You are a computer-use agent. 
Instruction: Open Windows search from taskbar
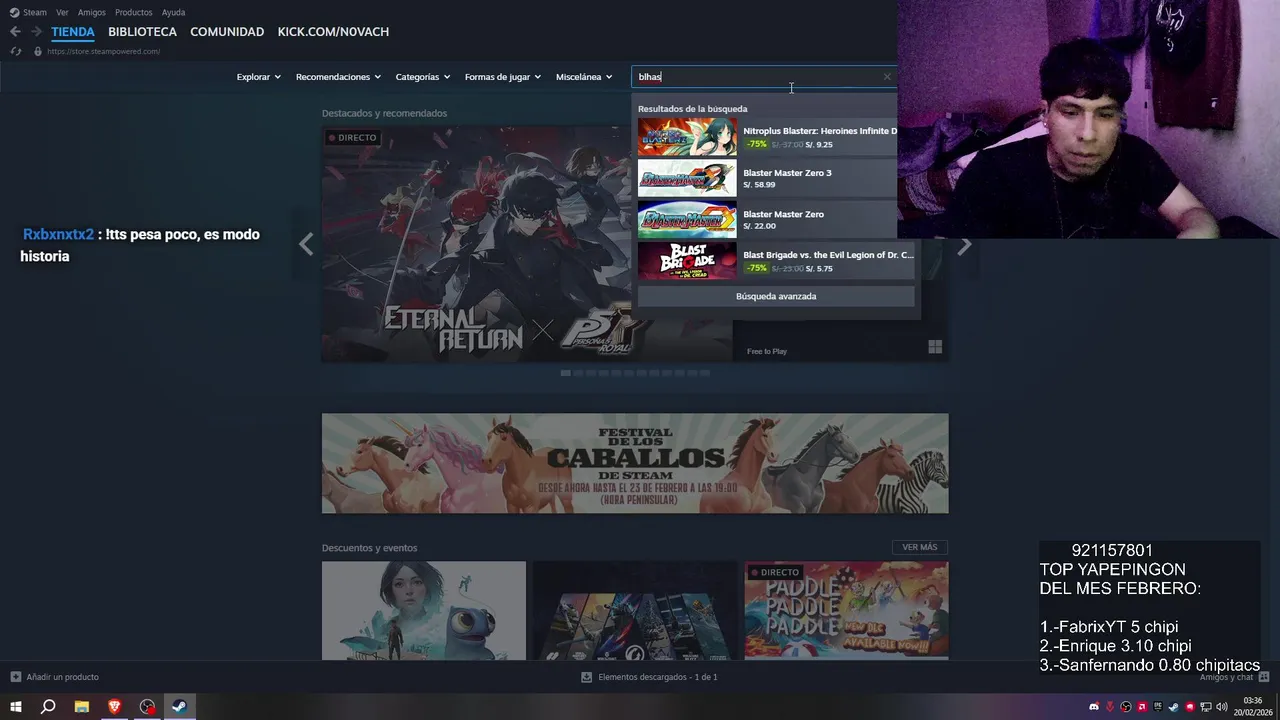tap(48, 707)
